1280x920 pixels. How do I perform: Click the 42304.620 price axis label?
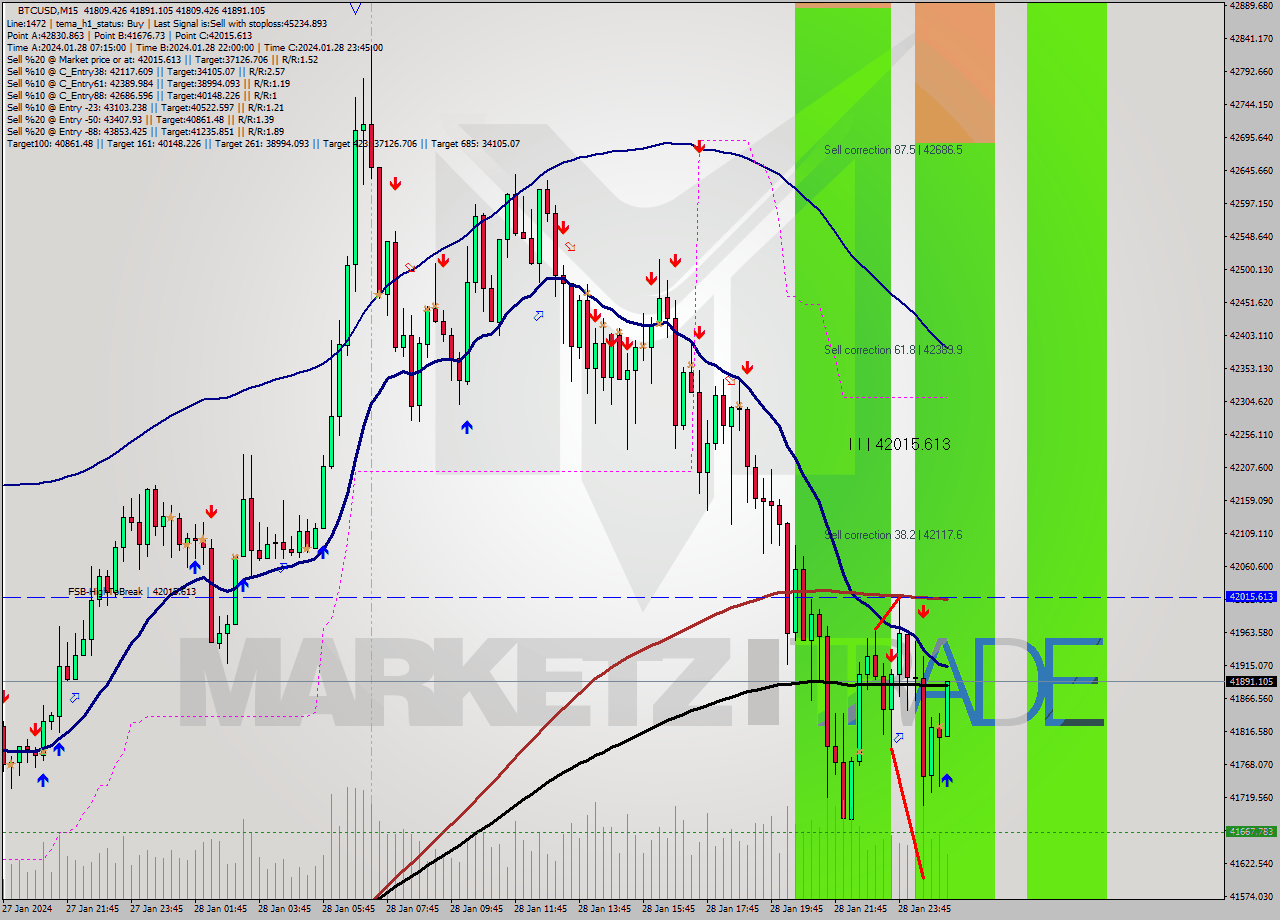(x=1252, y=401)
